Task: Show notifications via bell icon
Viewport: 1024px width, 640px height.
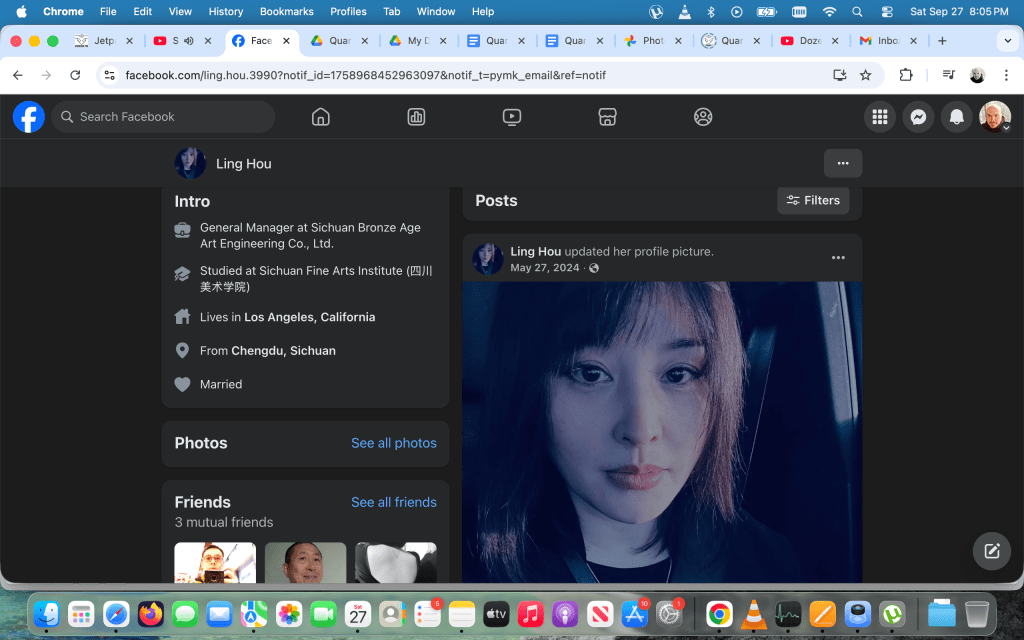Action: (956, 117)
